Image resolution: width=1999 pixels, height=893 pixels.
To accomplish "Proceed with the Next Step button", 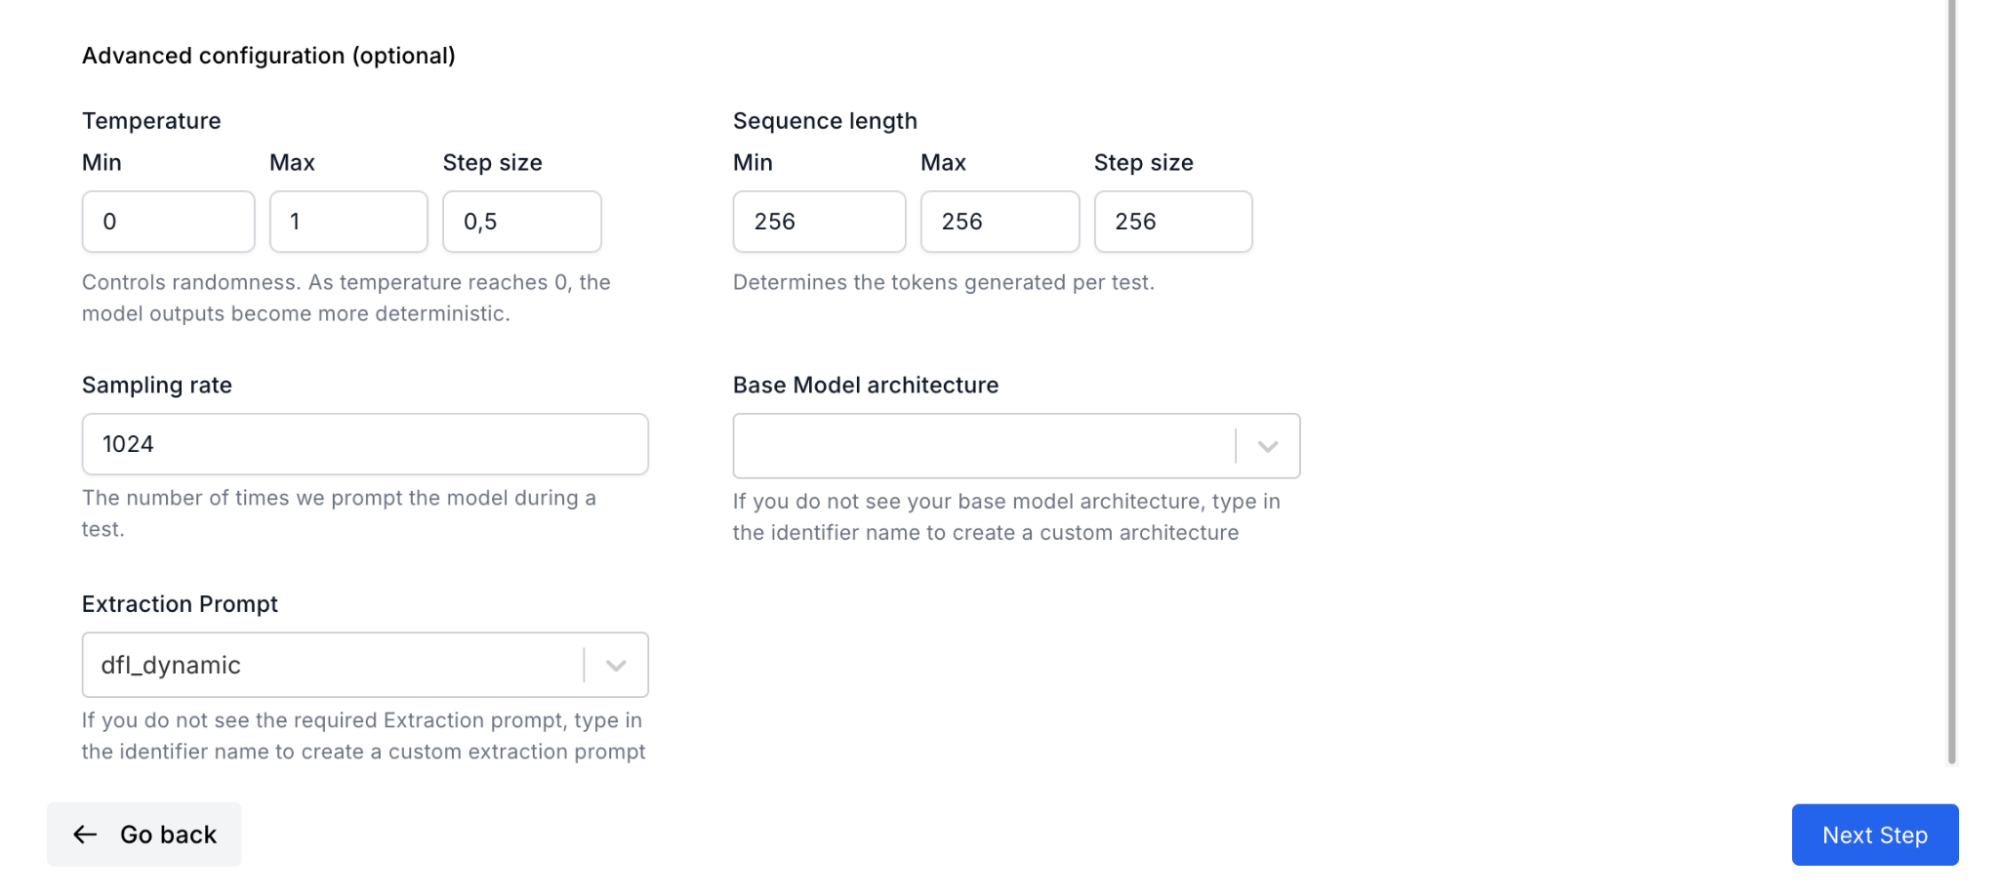I will pos(1875,835).
